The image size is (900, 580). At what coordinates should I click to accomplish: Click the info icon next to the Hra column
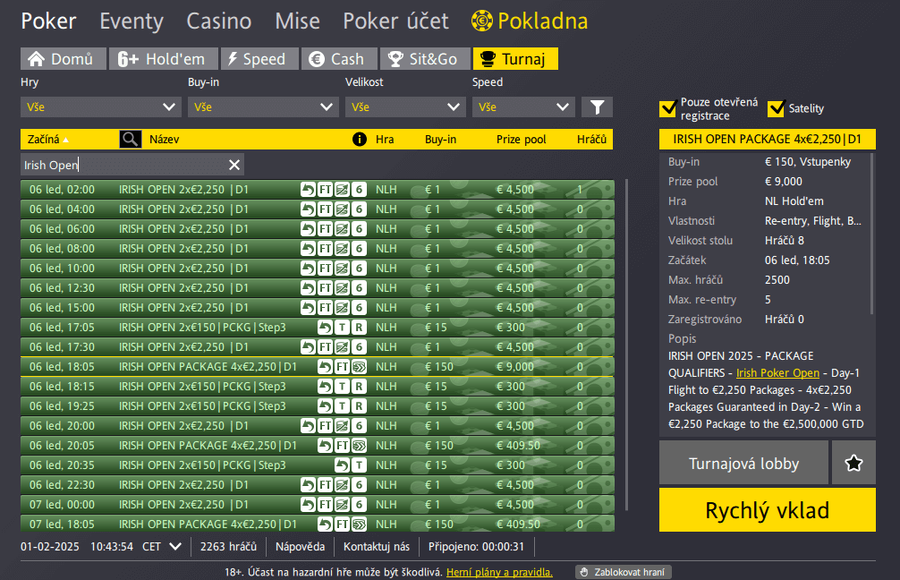click(359, 139)
